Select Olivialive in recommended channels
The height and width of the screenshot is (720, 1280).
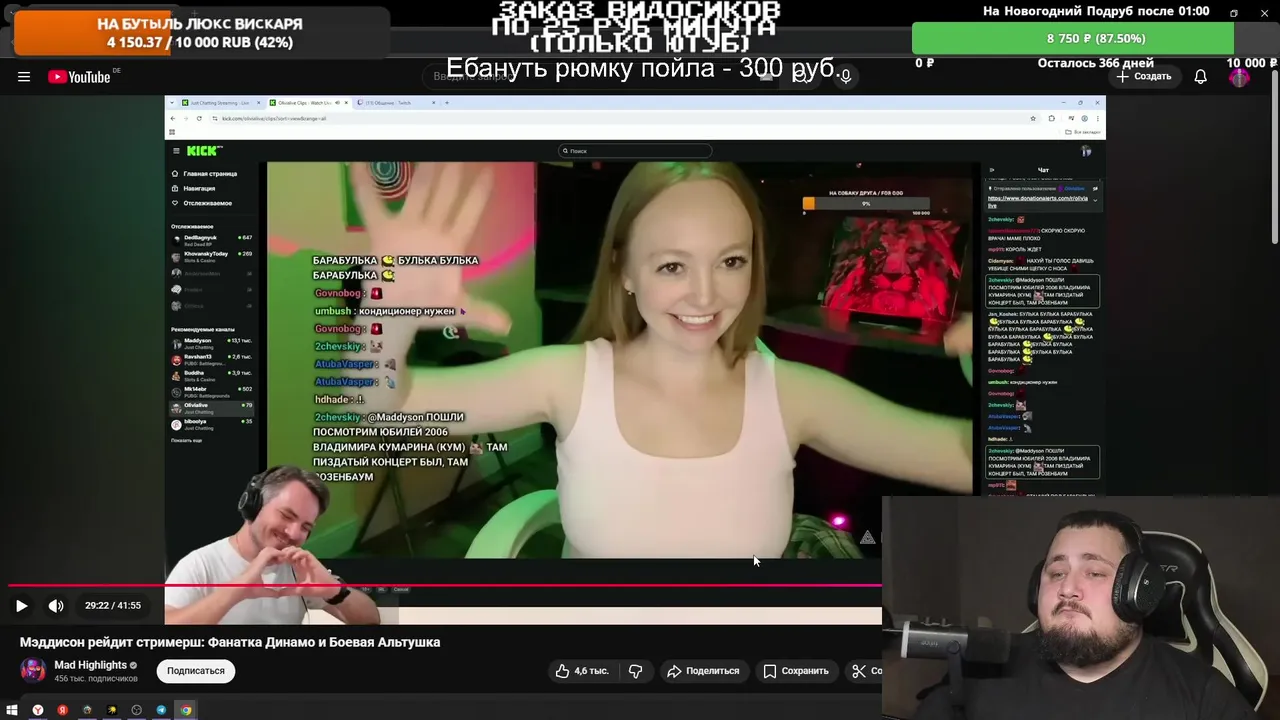coord(212,408)
